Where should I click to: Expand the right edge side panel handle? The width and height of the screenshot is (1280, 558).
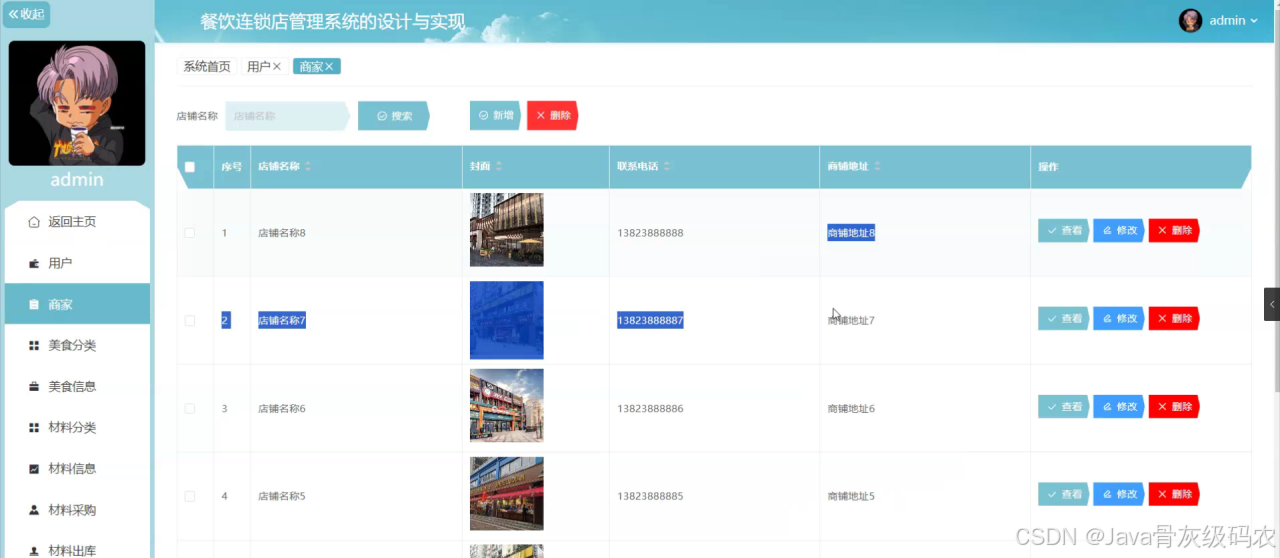tap(1272, 304)
